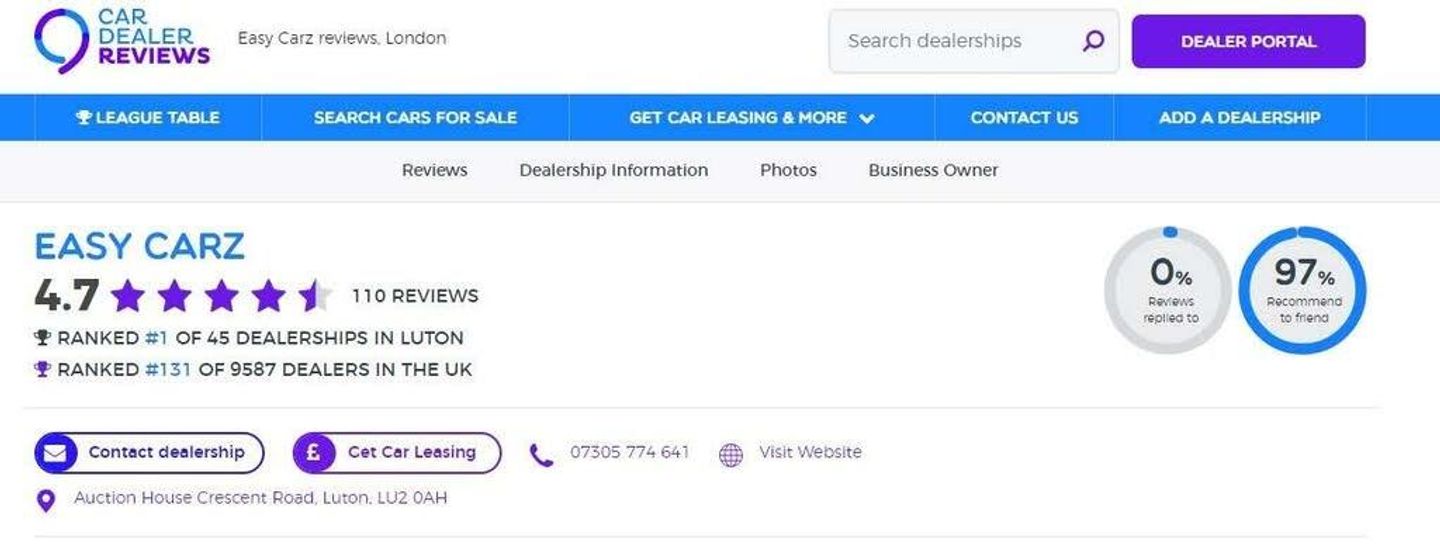Click the map pin address icon
The image size is (1440, 555).
46,500
